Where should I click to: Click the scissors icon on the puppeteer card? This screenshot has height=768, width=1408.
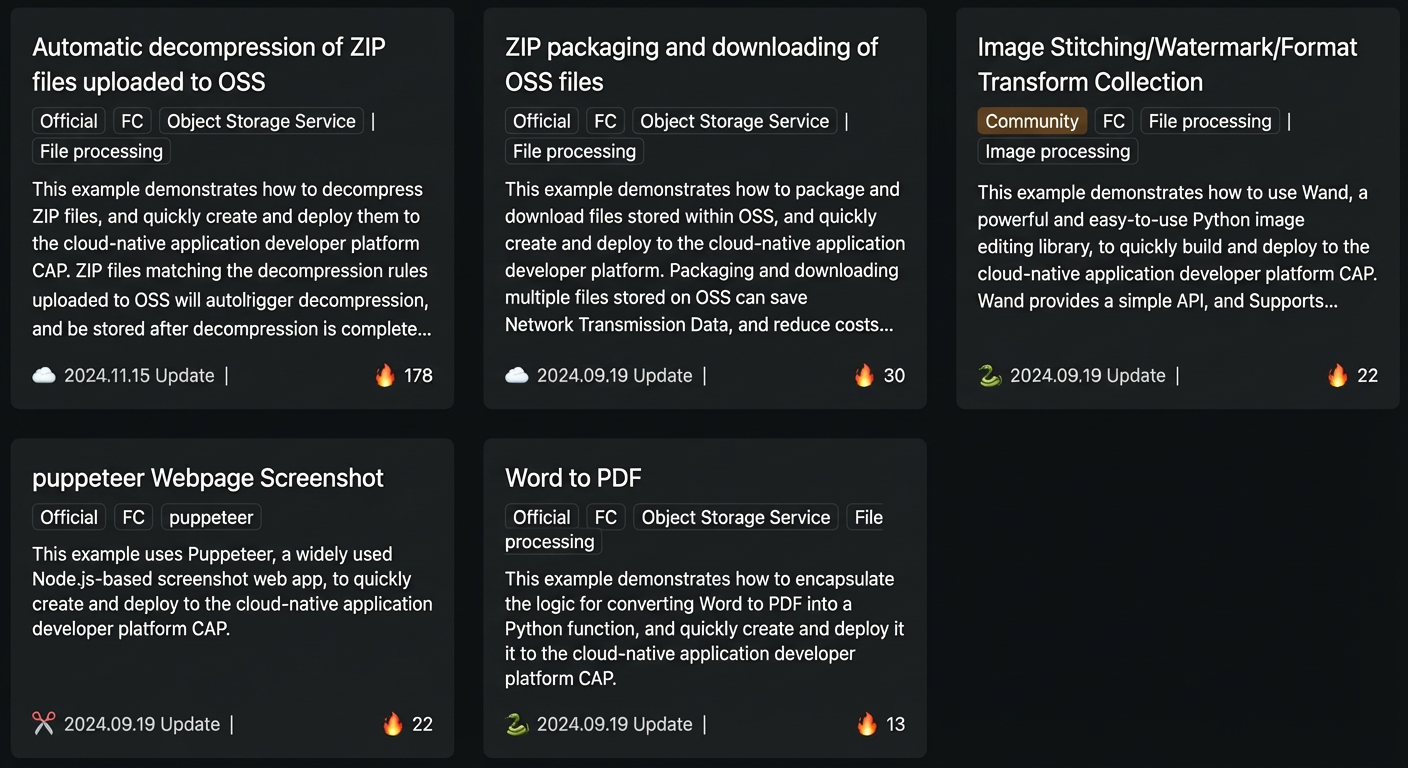44,724
